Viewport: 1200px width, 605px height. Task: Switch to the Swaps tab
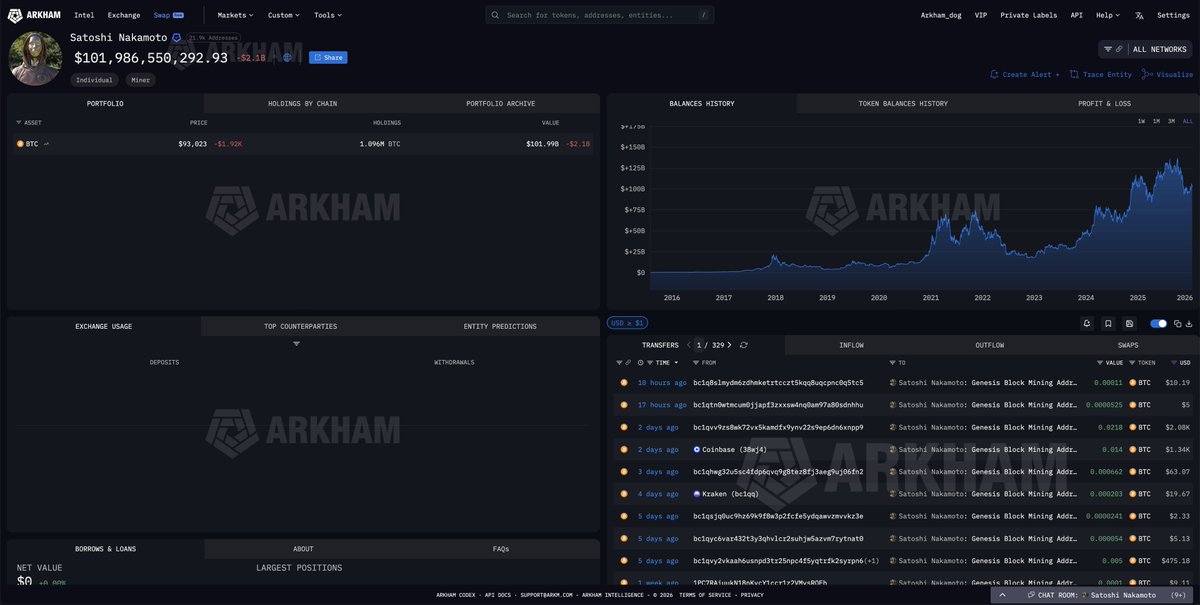point(1128,345)
